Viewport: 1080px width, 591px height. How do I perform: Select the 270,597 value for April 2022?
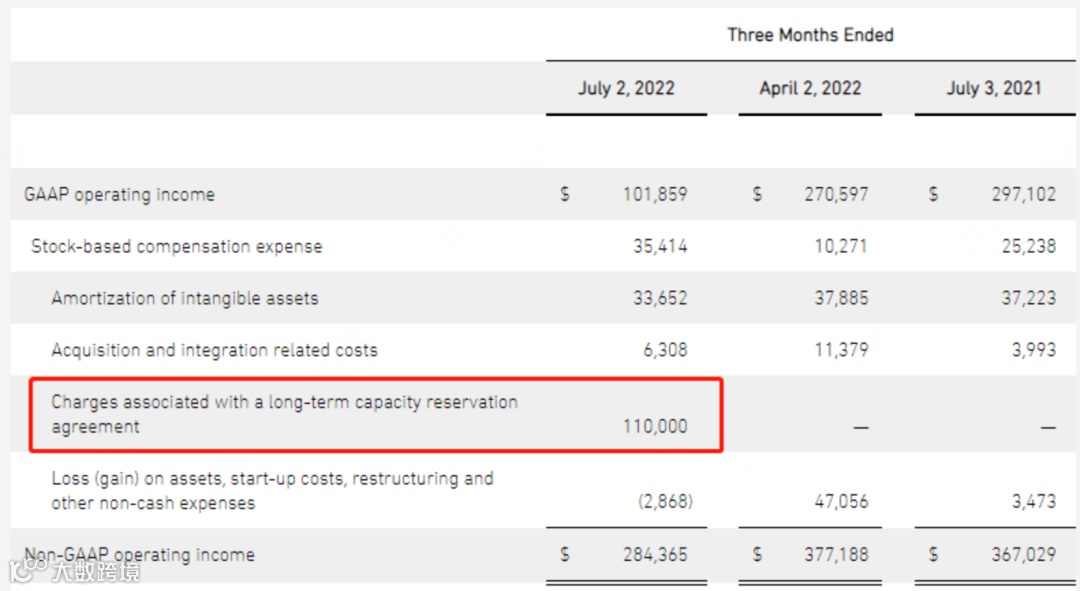tap(836, 194)
